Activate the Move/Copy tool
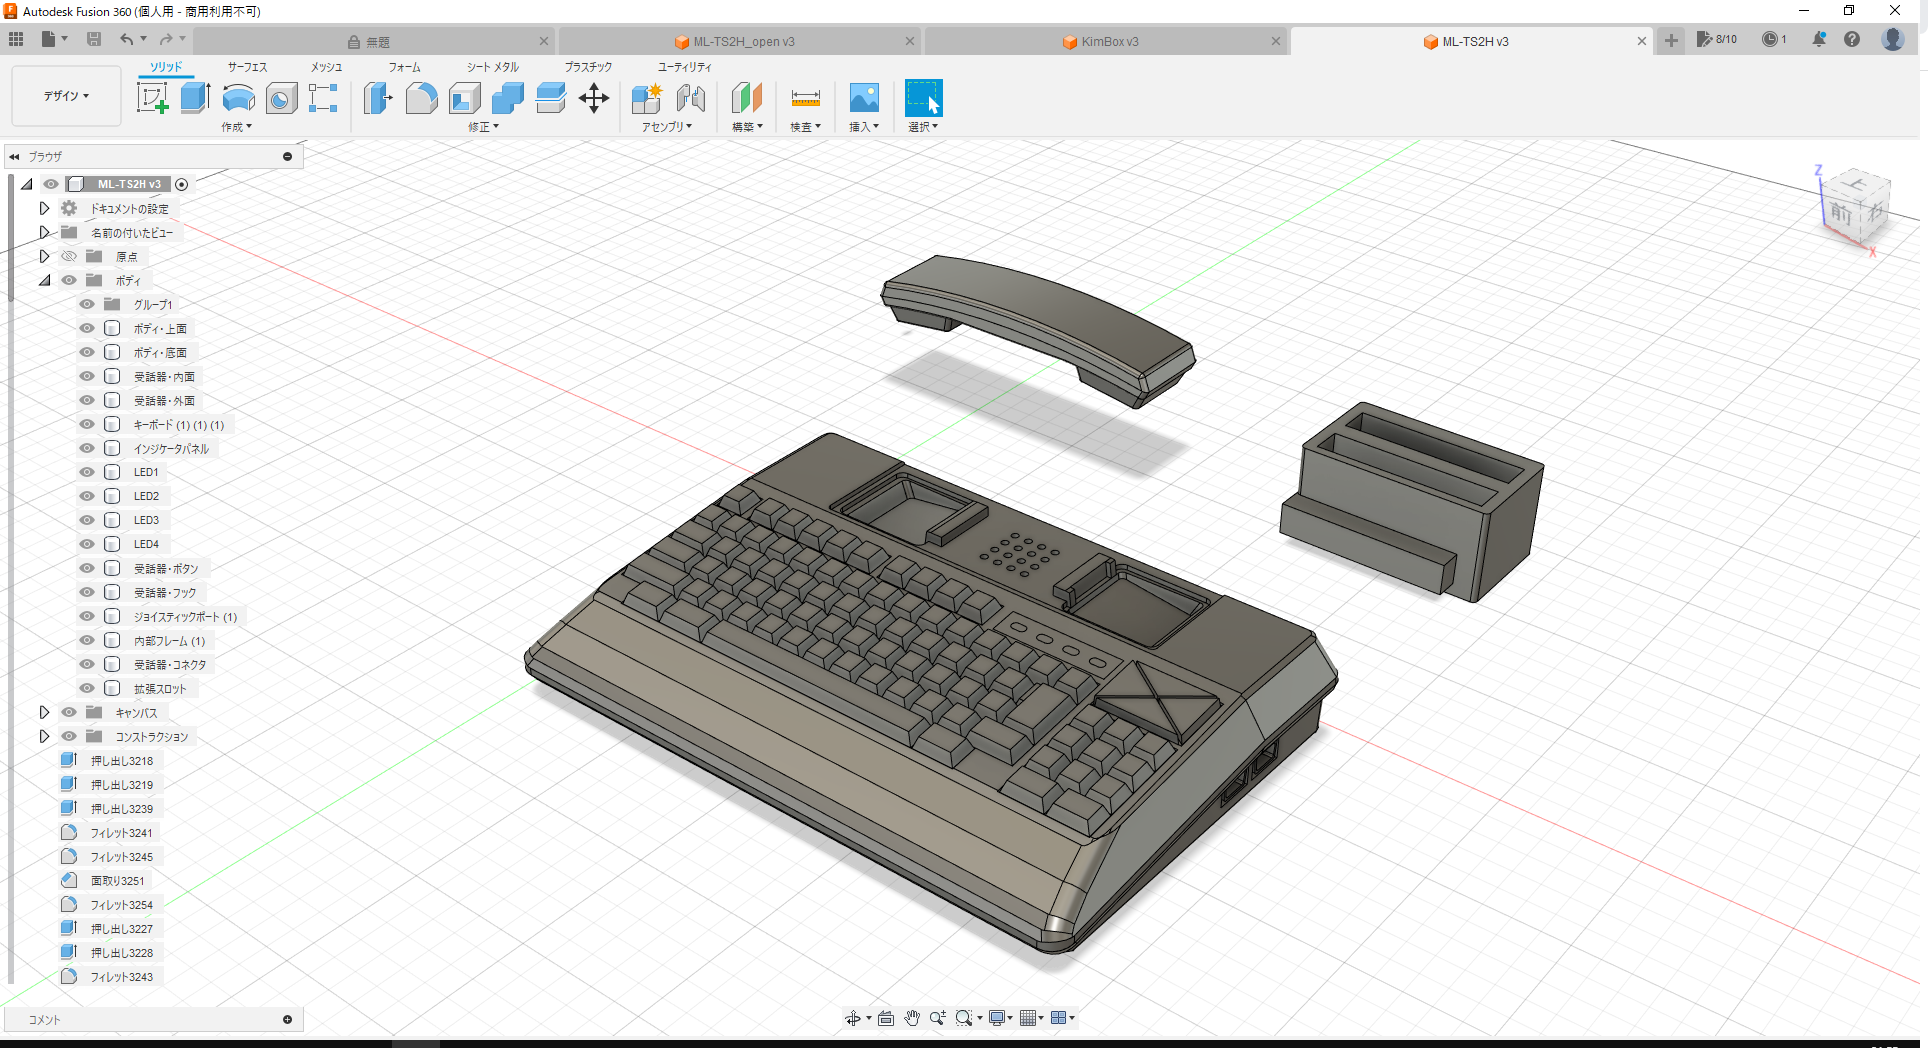This screenshot has height=1048, width=1928. point(594,97)
